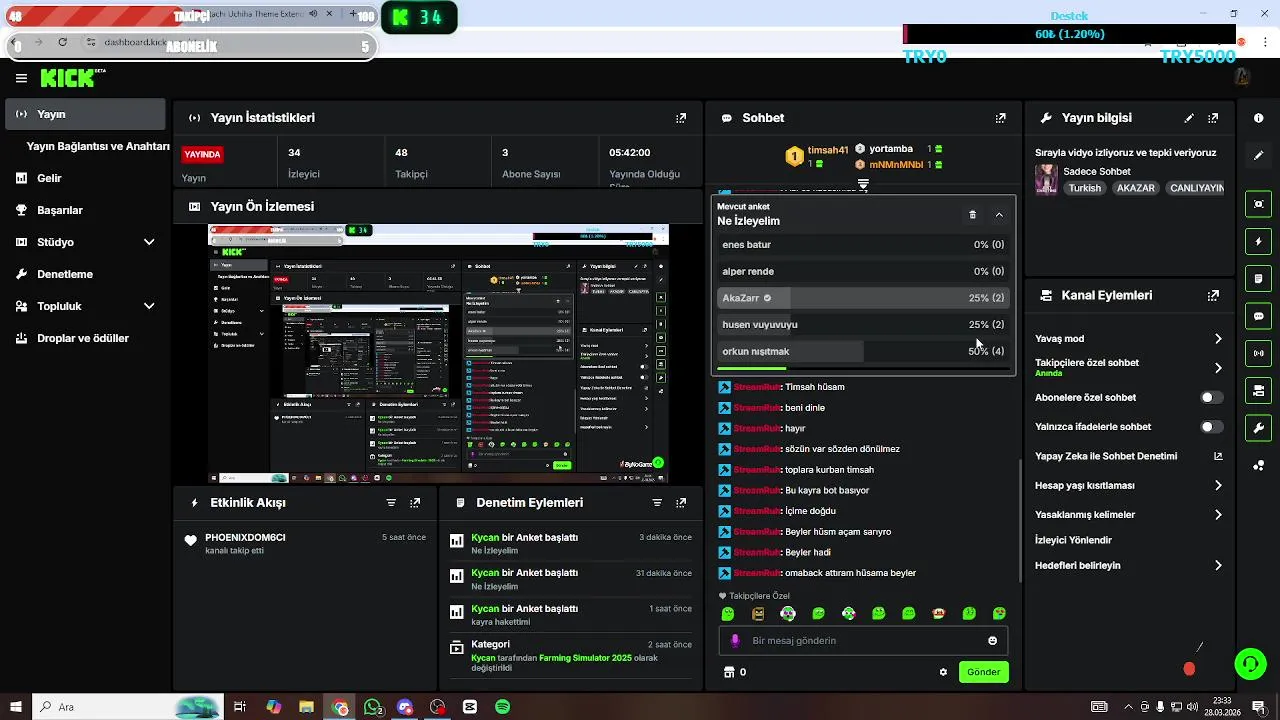Toggle Yalnızca ifadelerle sohbet switch
This screenshot has height=720, width=1280.
(x=1211, y=427)
